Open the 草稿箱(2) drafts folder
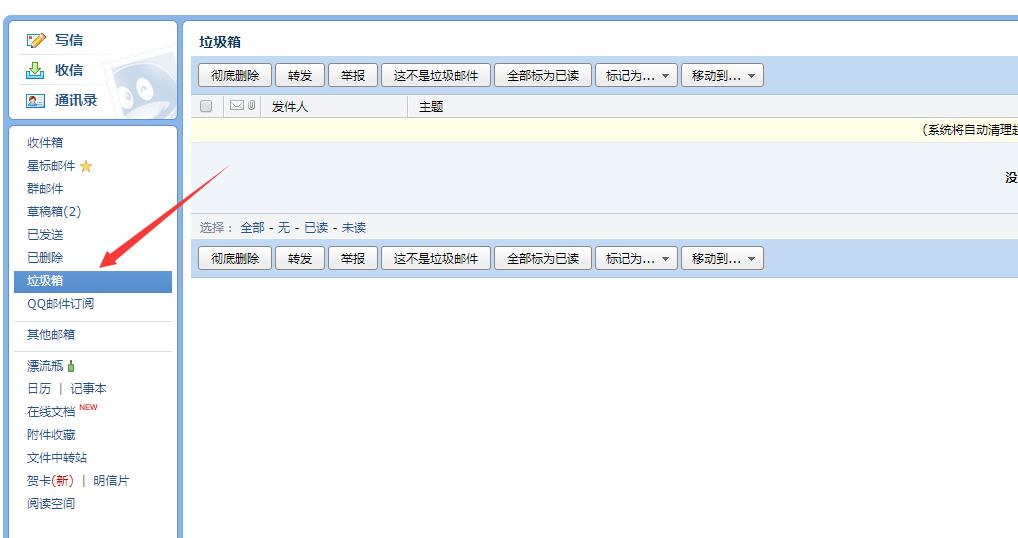Viewport: 1018px width, 538px height. pyautogui.click(x=54, y=212)
